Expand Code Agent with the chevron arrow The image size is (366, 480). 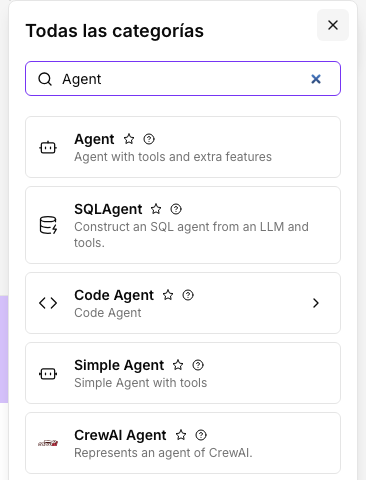[x=316, y=303]
